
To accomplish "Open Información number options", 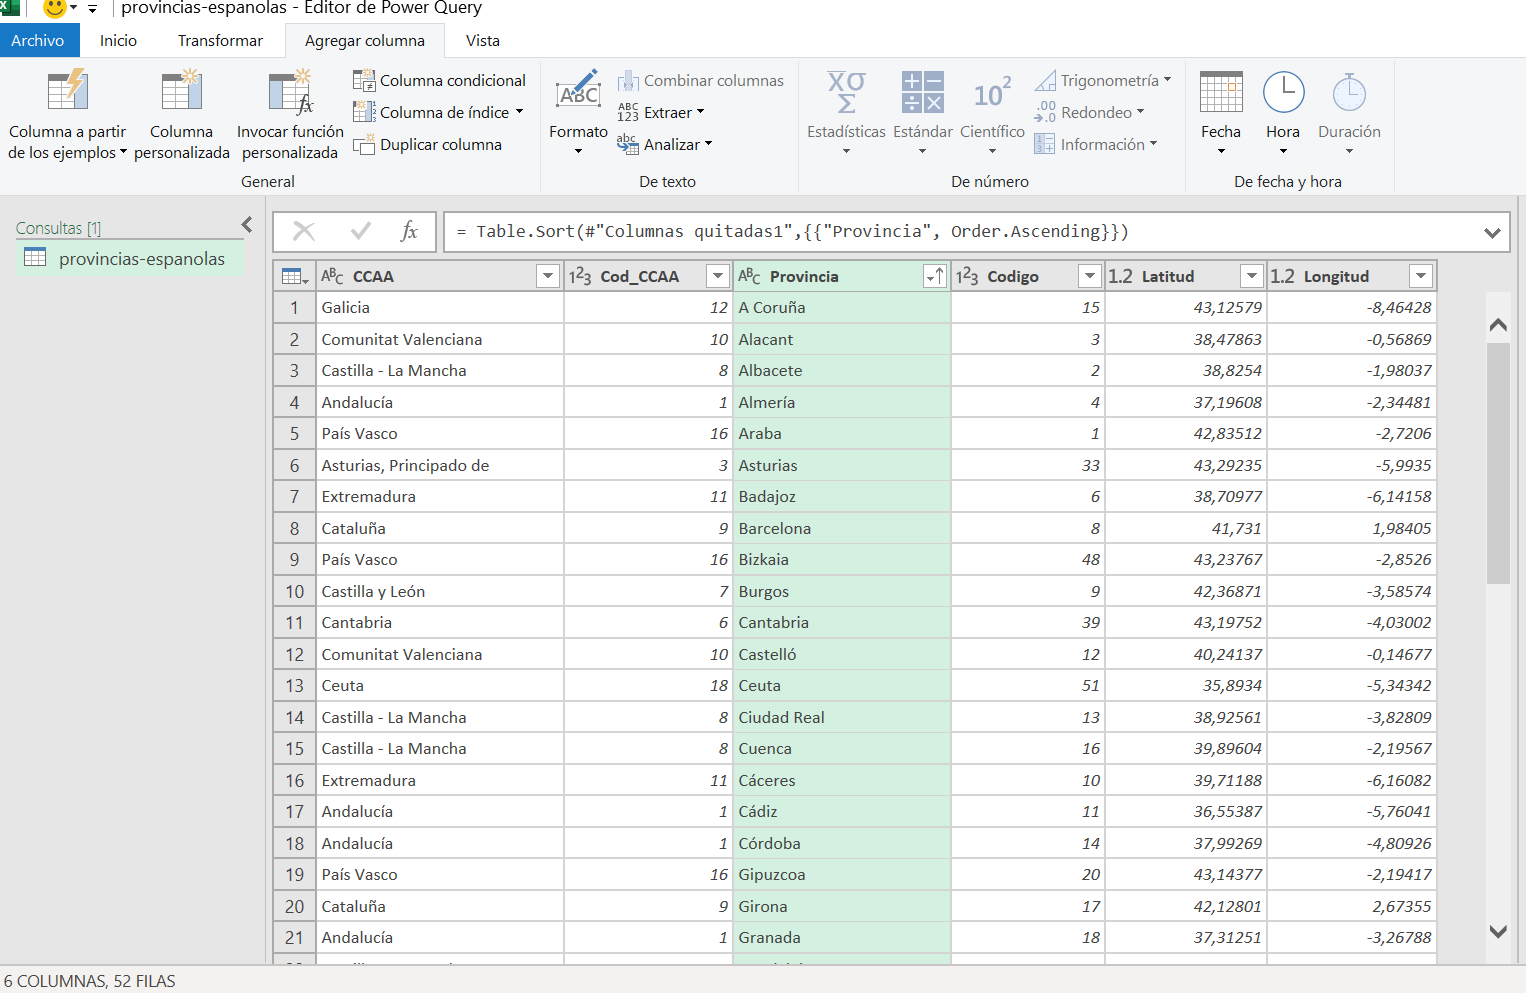I will [x=1096, y=144].
